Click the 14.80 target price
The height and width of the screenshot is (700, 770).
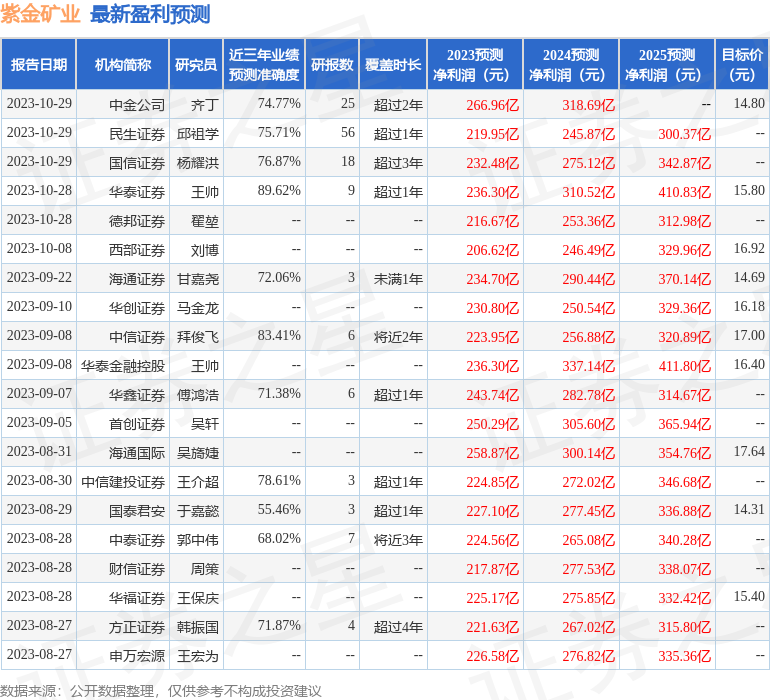coord(749,103)
